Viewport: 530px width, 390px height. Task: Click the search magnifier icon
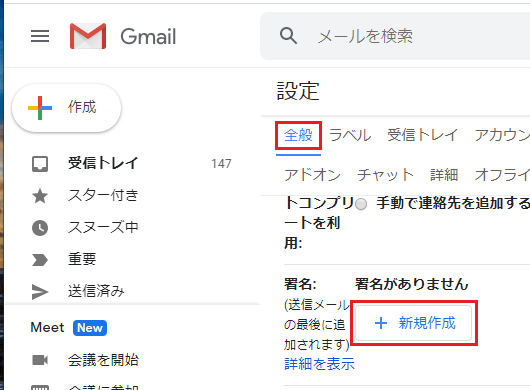288,35
